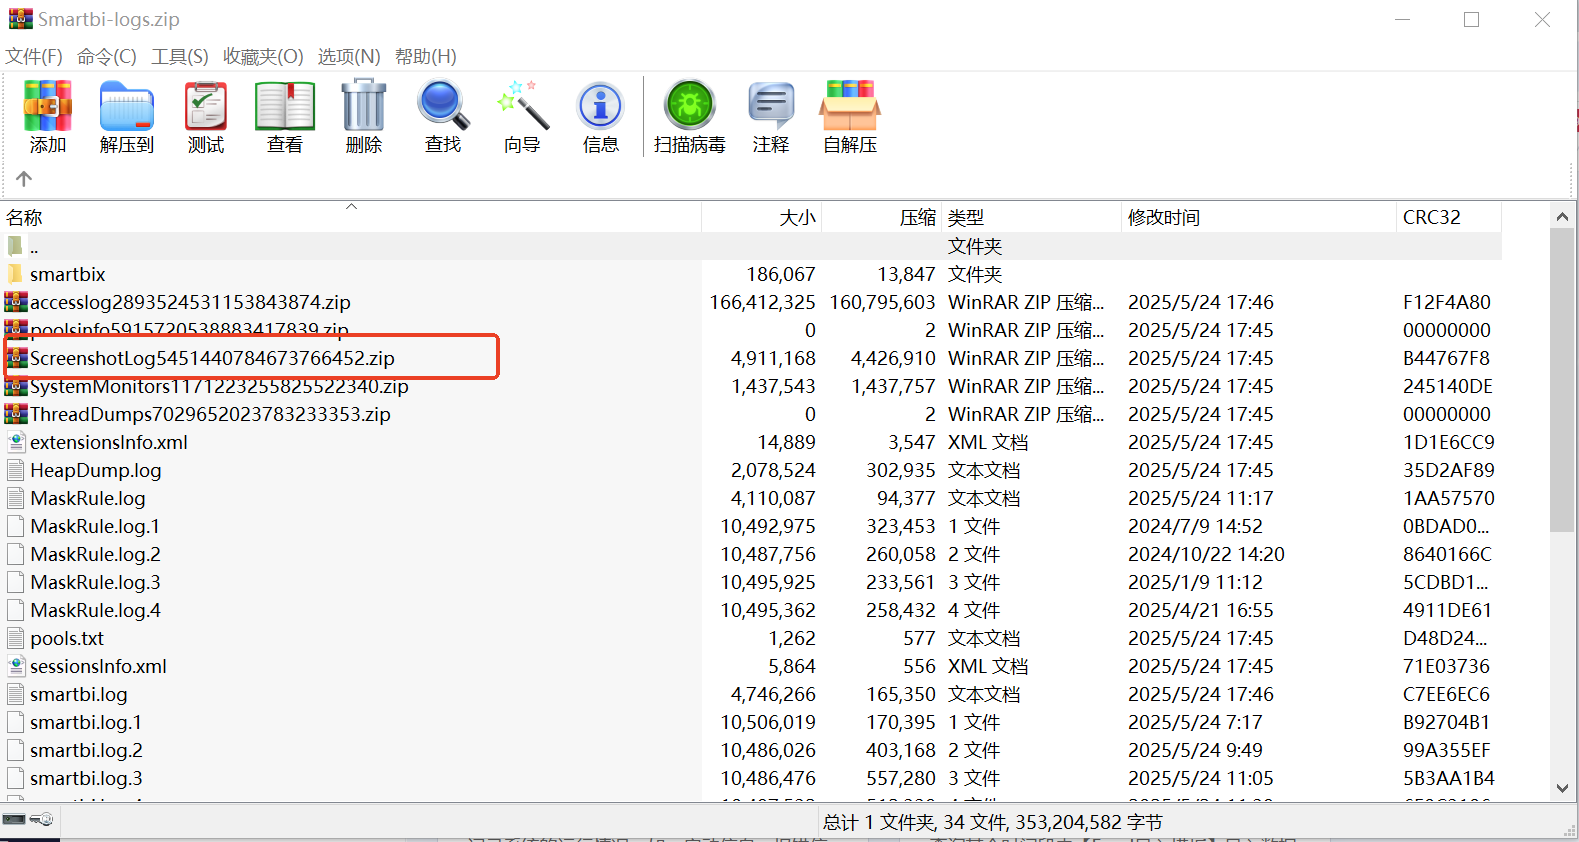Open the Tools (工具) menu
This screenshot has height=842, width=1579.
point(180,57)
